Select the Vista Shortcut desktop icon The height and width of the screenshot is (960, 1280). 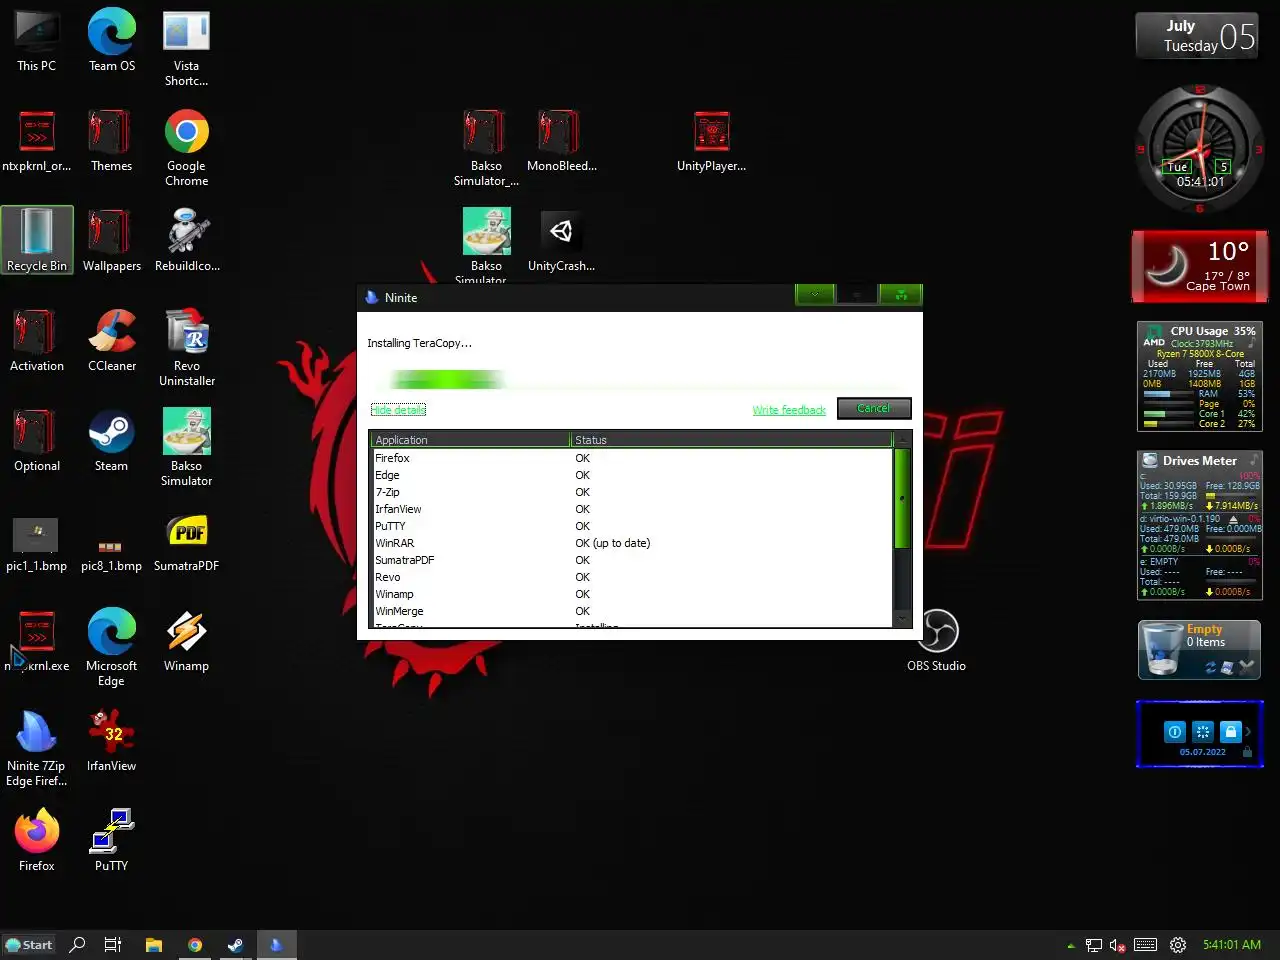coord(186,49)
